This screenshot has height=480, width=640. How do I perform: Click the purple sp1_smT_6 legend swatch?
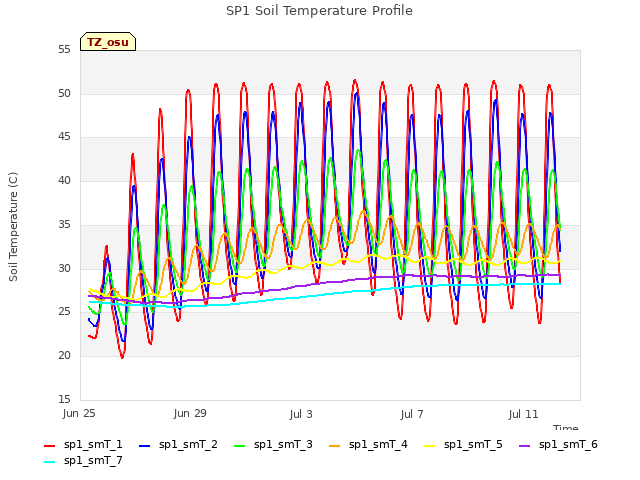(x=524, y=446)
